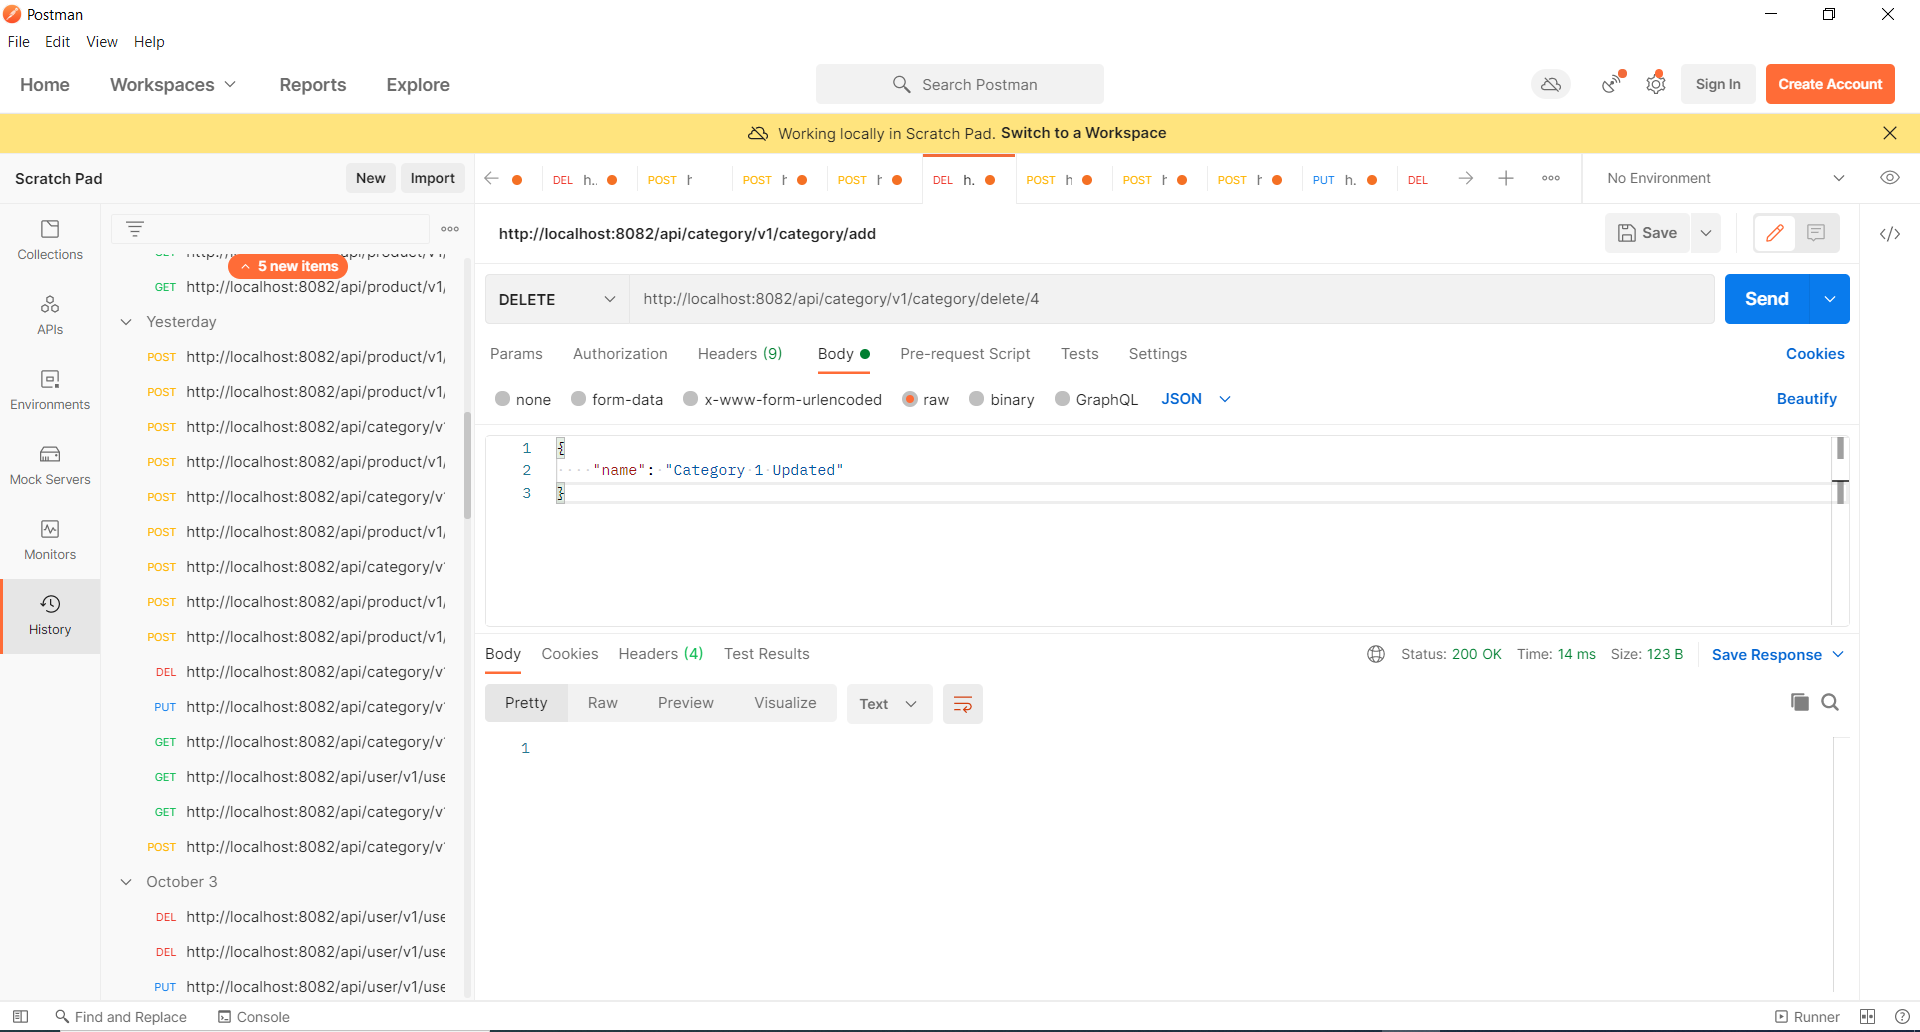Click the Import button
This screenshot has width=1920, height=1032.
[432, 178]
